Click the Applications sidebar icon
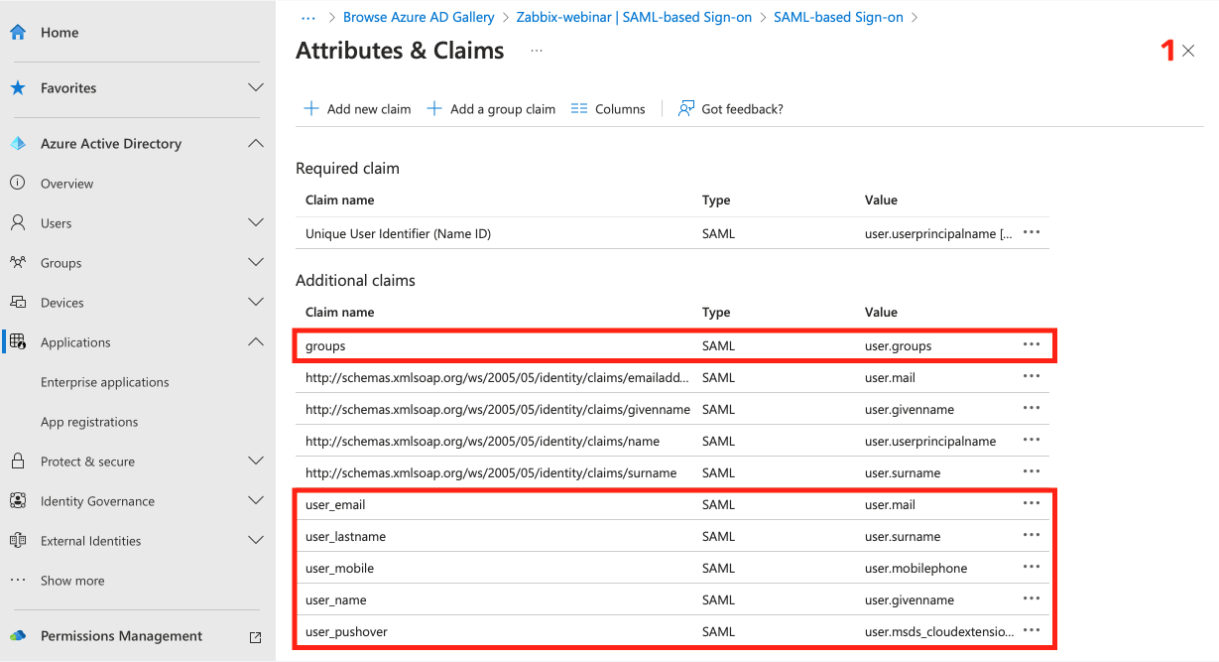 [x=17, y=341]
